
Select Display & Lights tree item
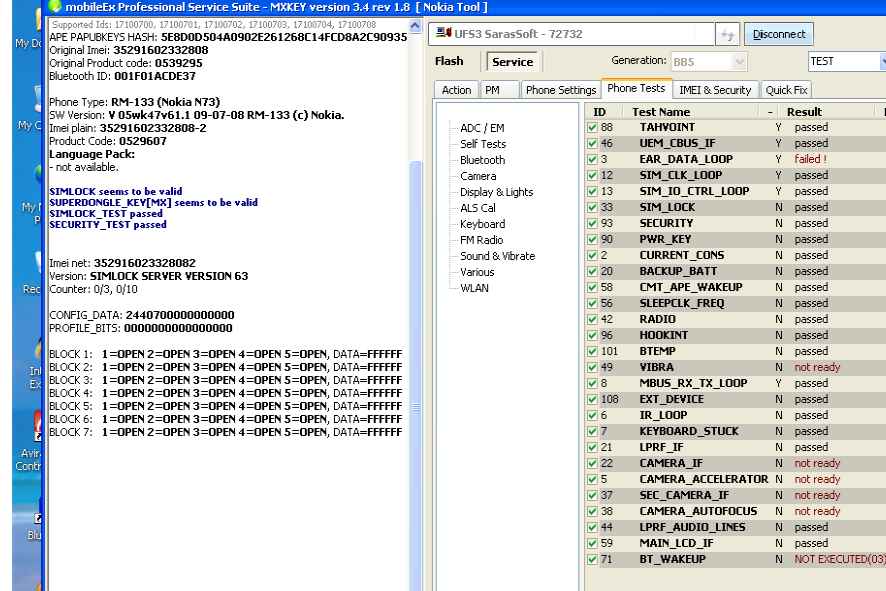click(x=496, y=192)
